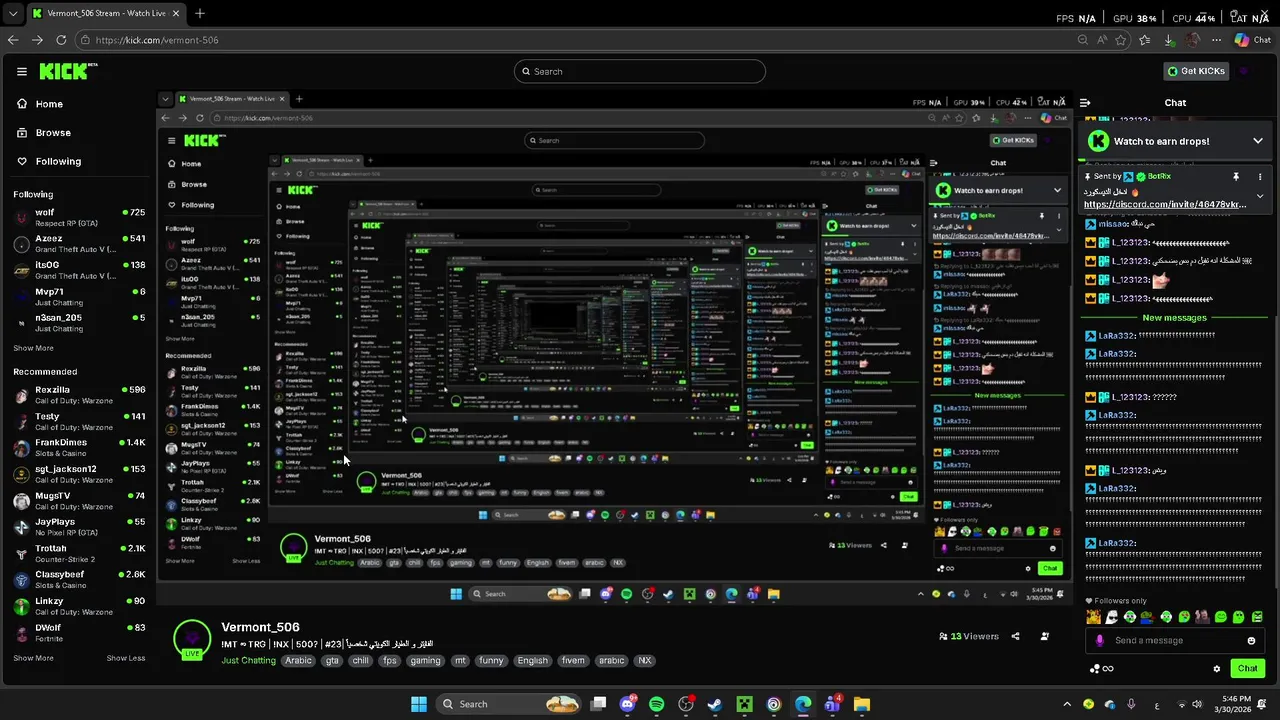Select the n3san_205 channel in Following
Image resolution: width=1280 pixels, height=720 pixels.
[78, 323]
